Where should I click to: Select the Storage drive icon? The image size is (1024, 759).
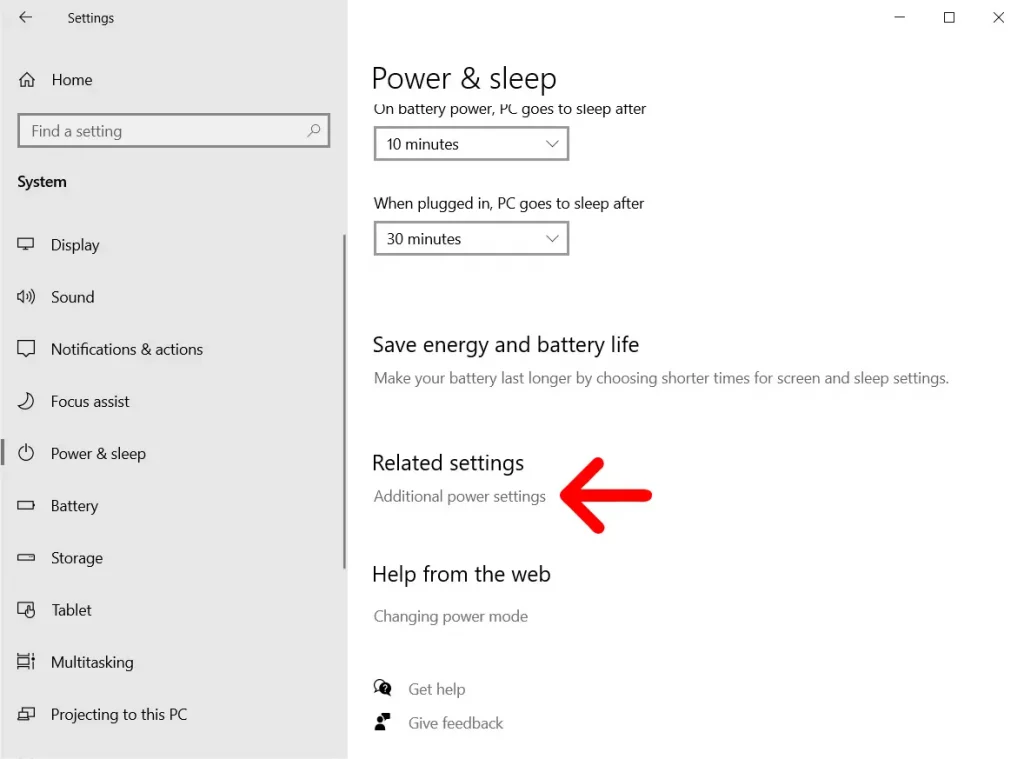click(x=27, y=558)
